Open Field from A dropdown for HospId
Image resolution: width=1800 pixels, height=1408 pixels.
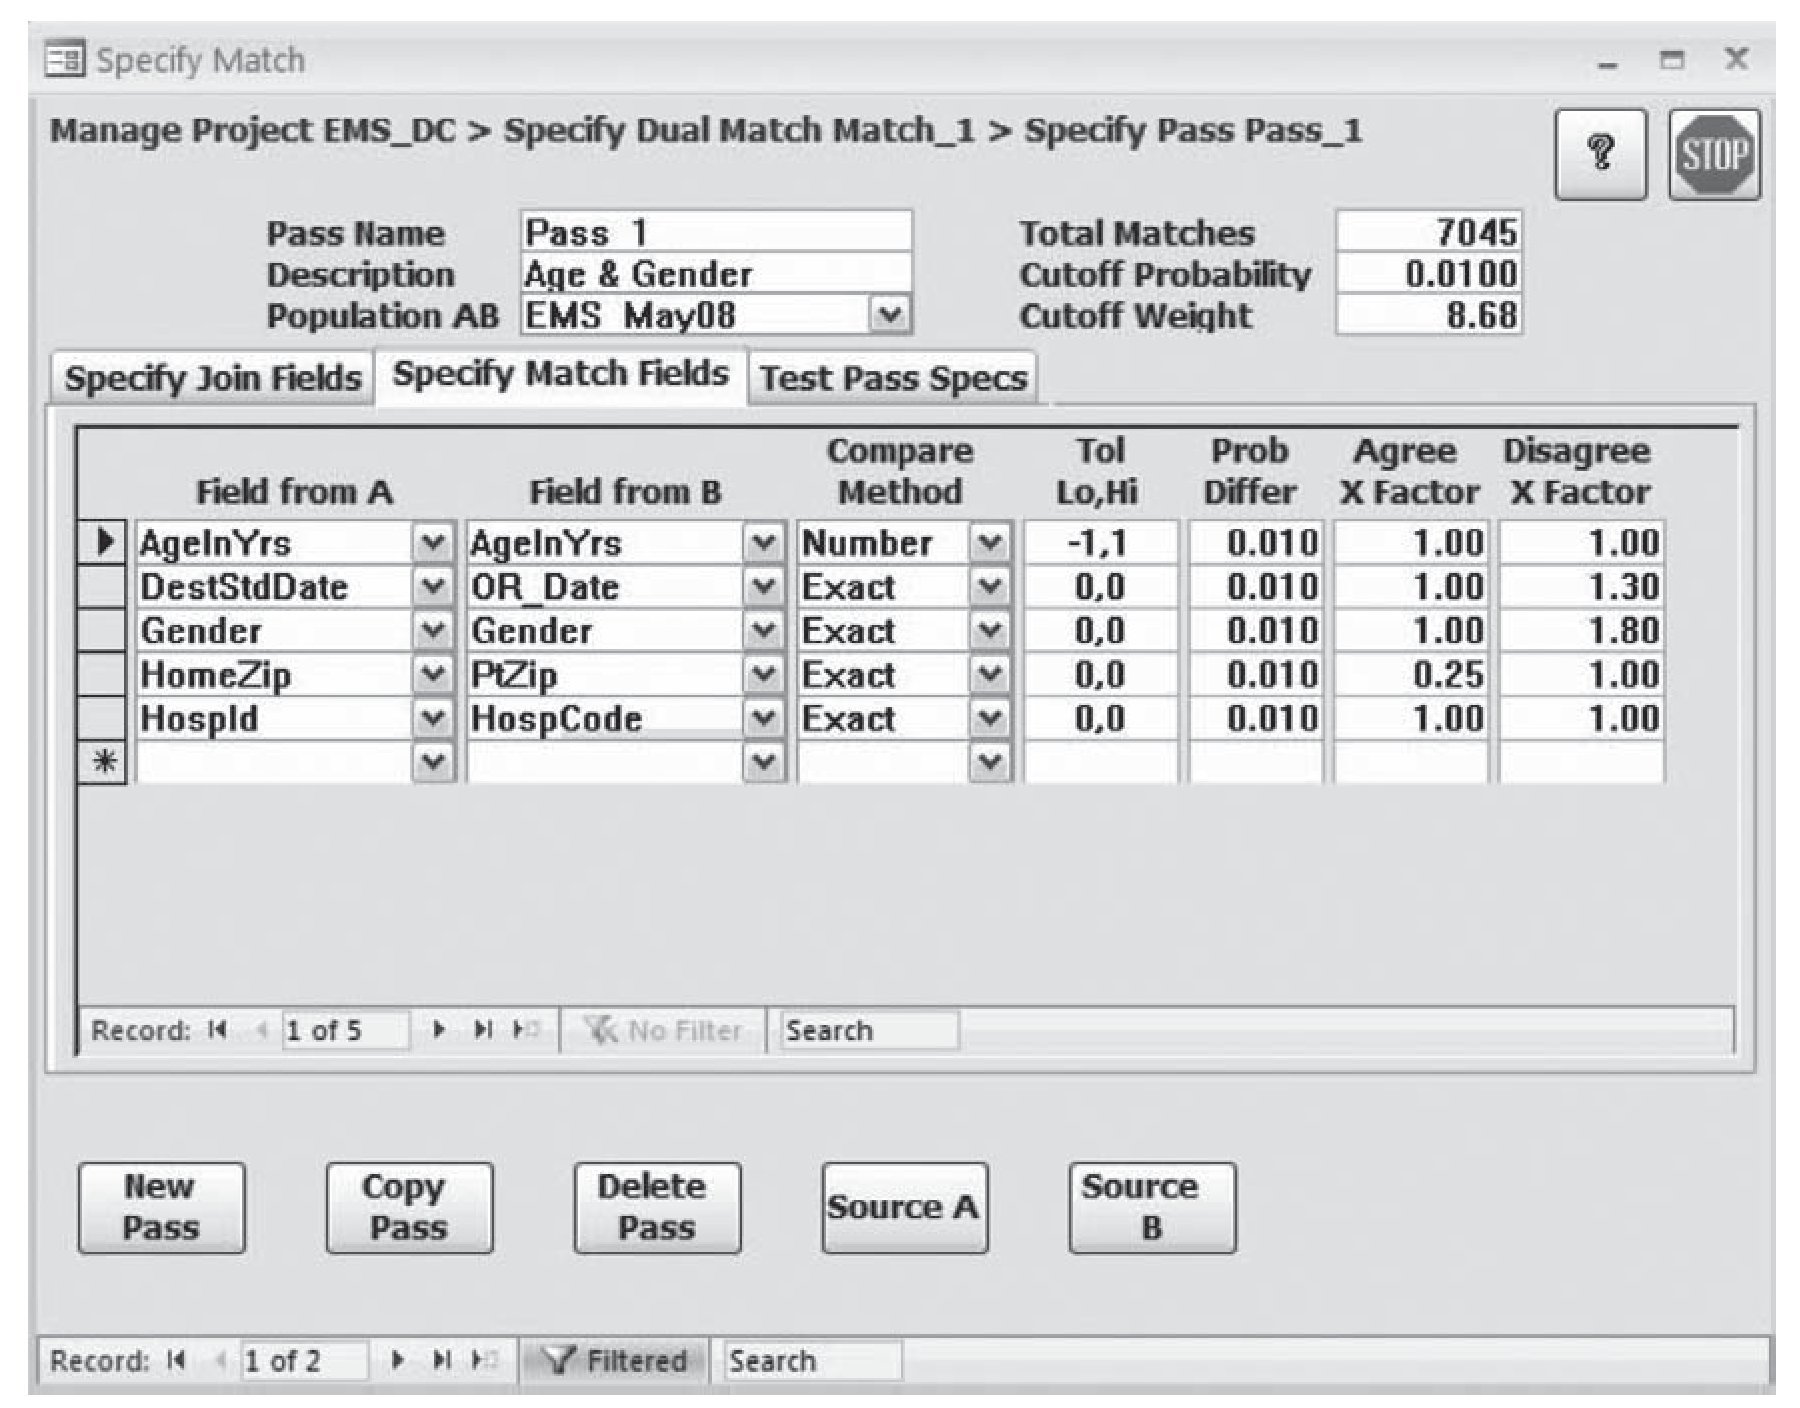tap(432, 718)
